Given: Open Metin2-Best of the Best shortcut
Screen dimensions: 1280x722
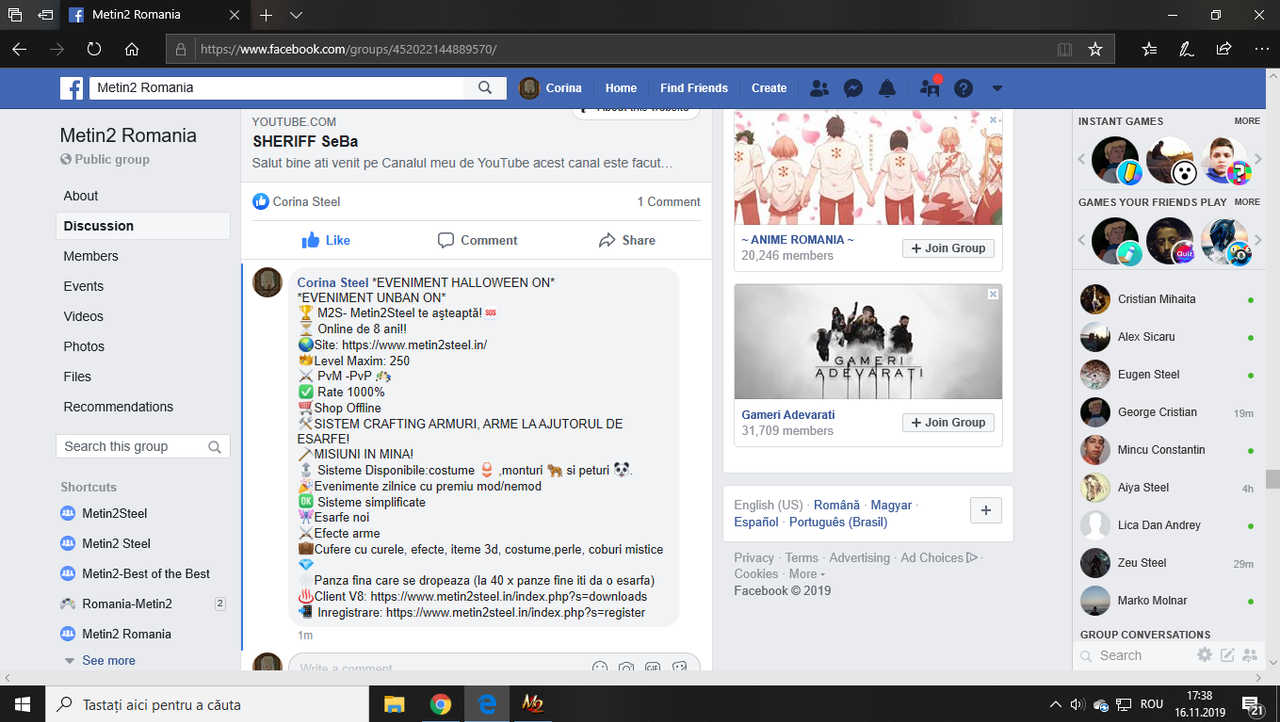Looking at the screenshot, I should click(146, 573).
